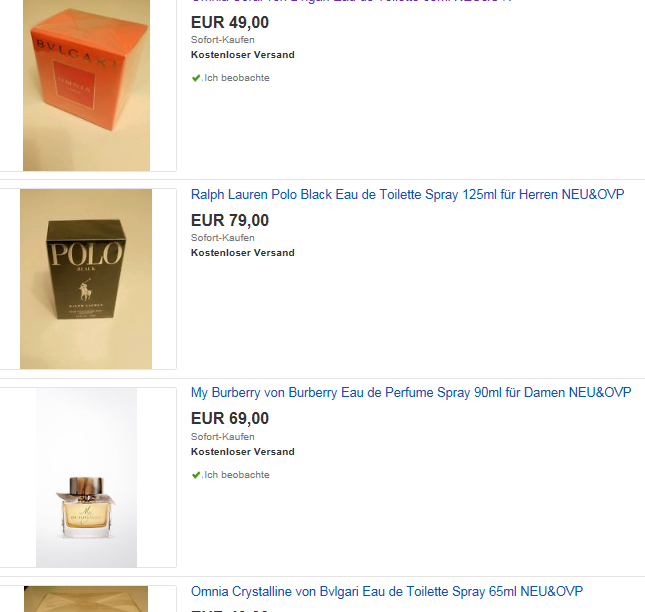Click 'Sofort-Kaufen' under EUR 49,00
This screenshot has height=612, width=645.
coord(223,40)
